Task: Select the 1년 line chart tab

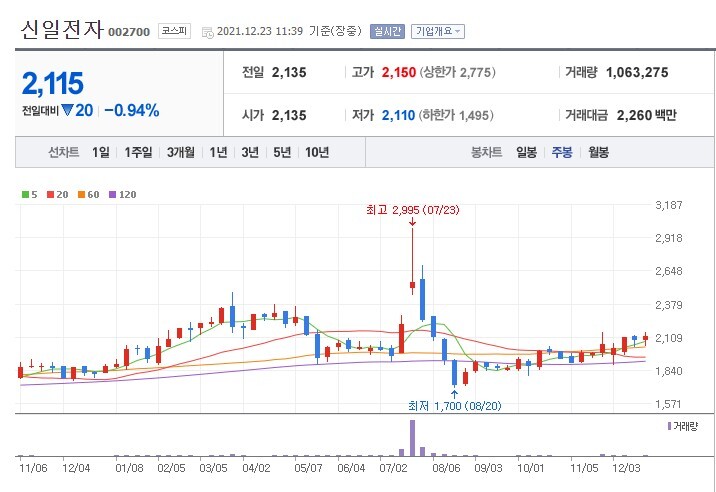Action: click(x=218, y=152)
